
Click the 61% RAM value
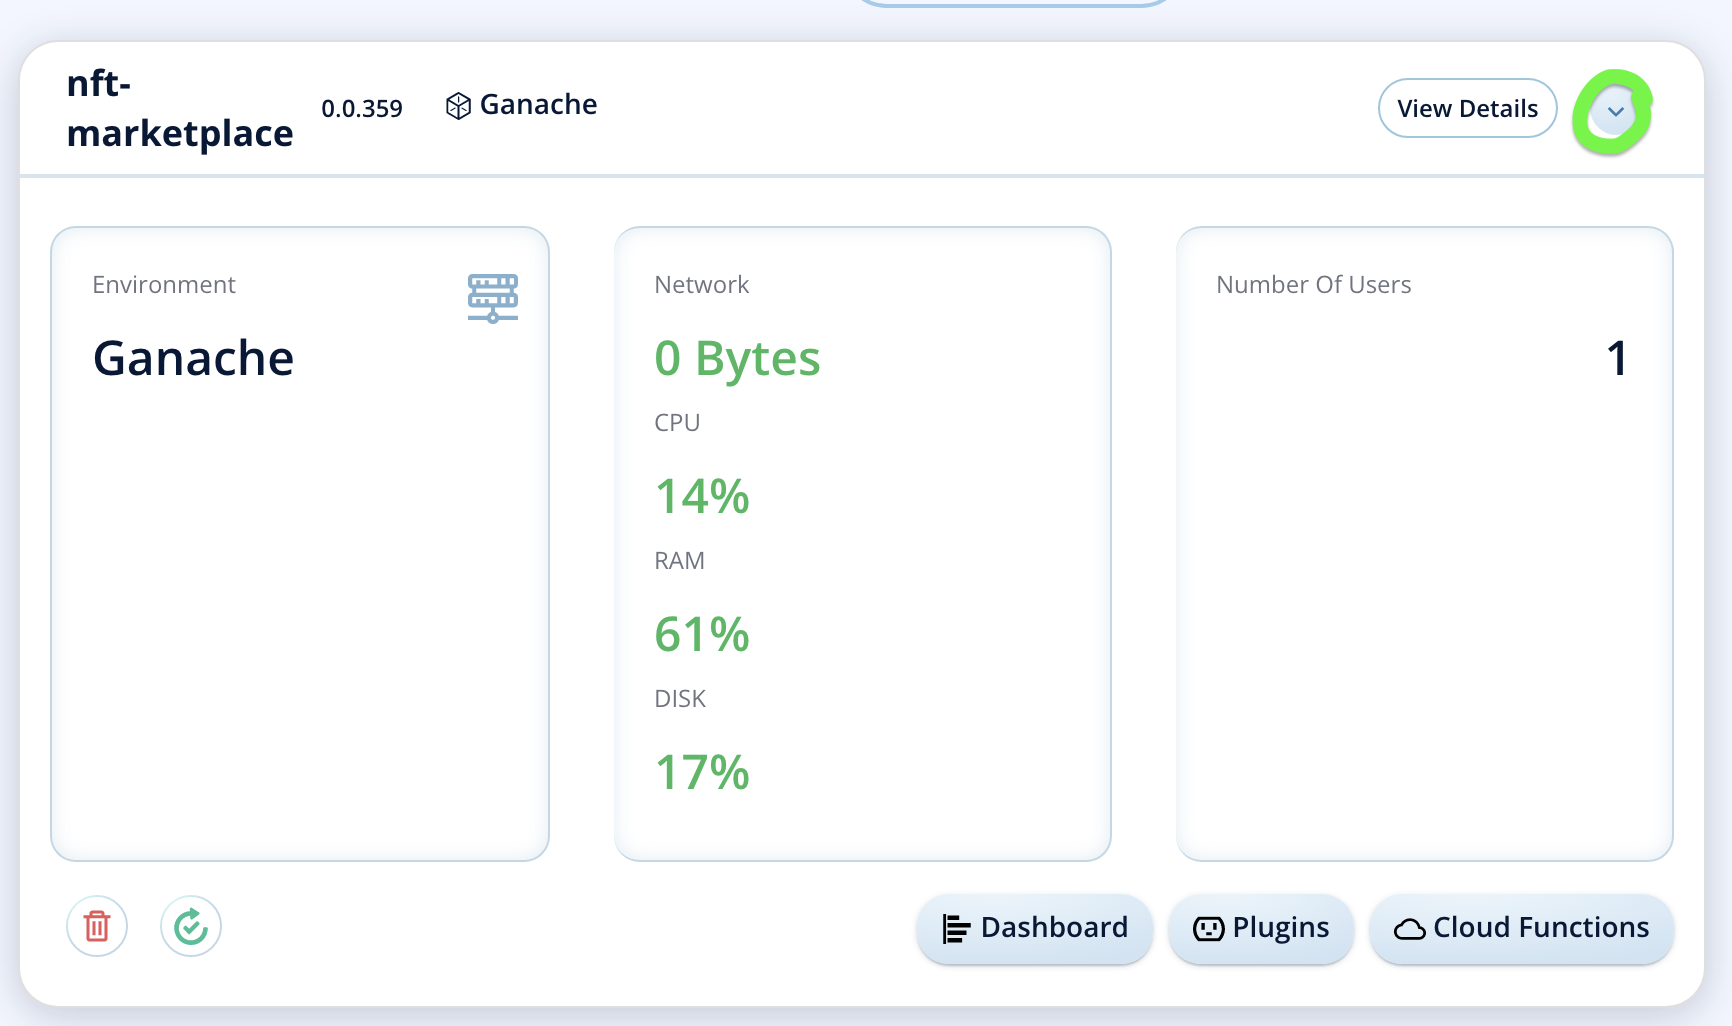(702, 634)
